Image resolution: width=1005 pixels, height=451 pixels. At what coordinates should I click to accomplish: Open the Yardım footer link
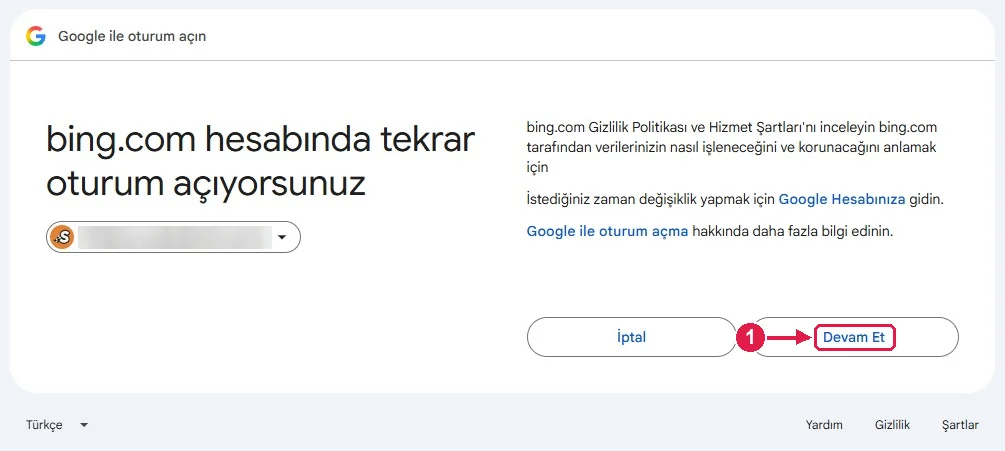(824, 425)
